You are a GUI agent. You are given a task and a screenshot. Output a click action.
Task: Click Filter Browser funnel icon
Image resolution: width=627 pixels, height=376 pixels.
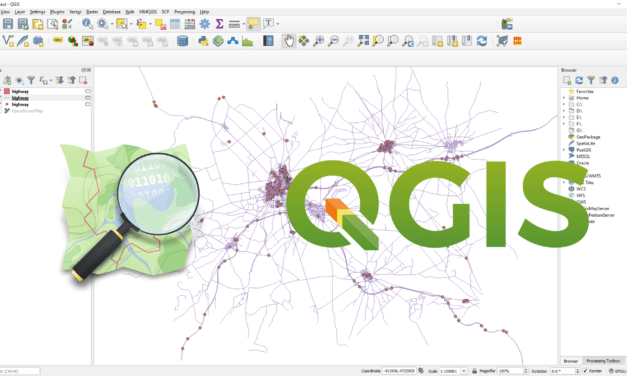(x=591, y=80)
